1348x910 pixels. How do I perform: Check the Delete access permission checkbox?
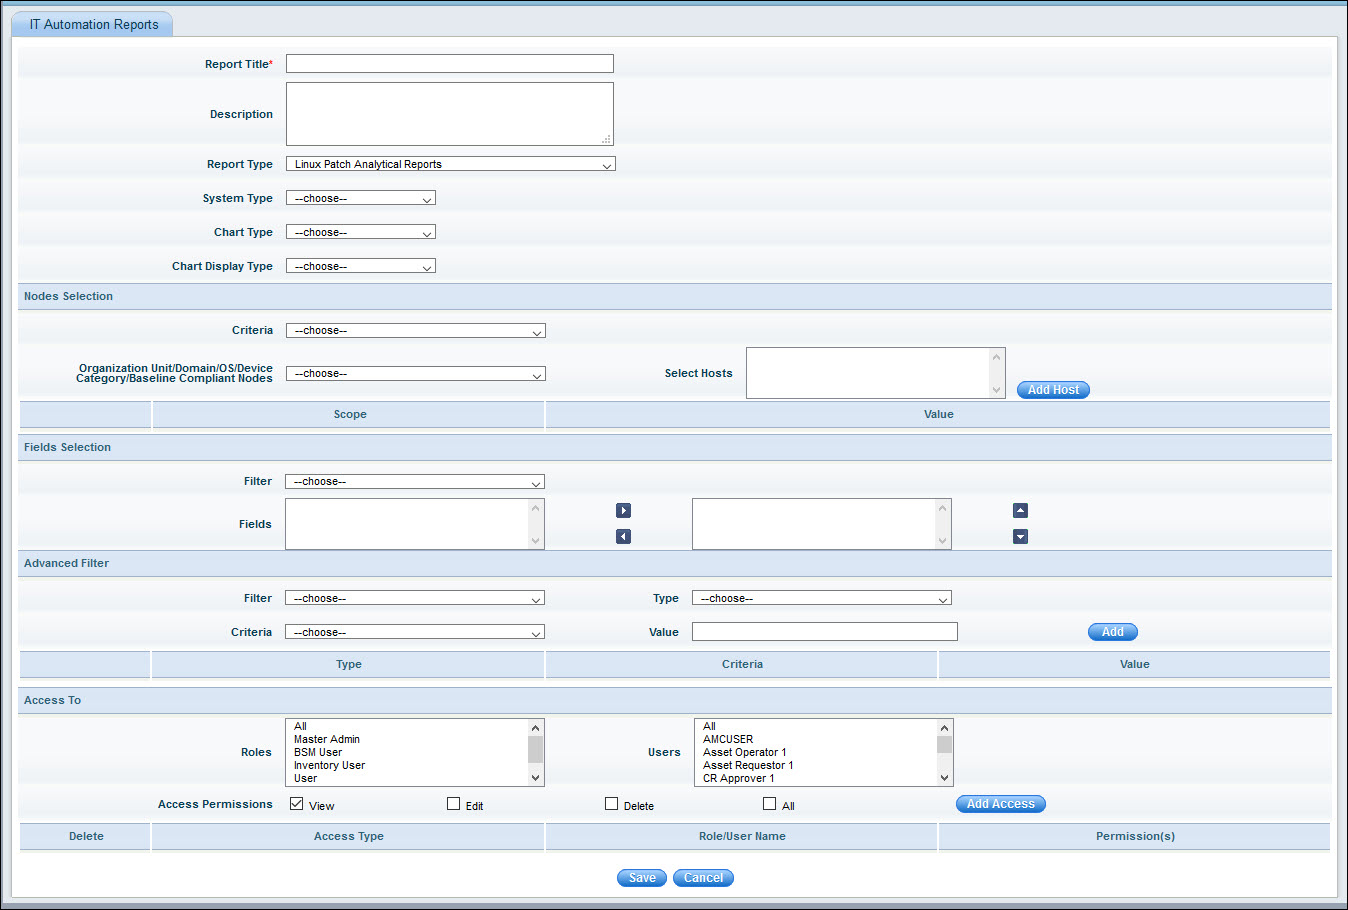pos(612,804)
